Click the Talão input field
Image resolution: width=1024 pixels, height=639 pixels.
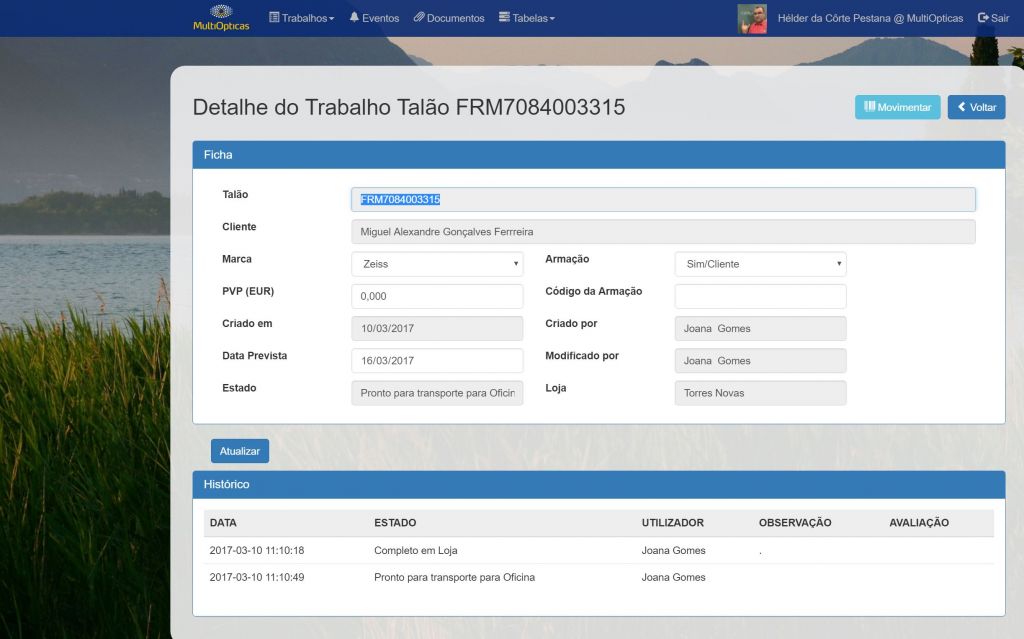point(662,200)
